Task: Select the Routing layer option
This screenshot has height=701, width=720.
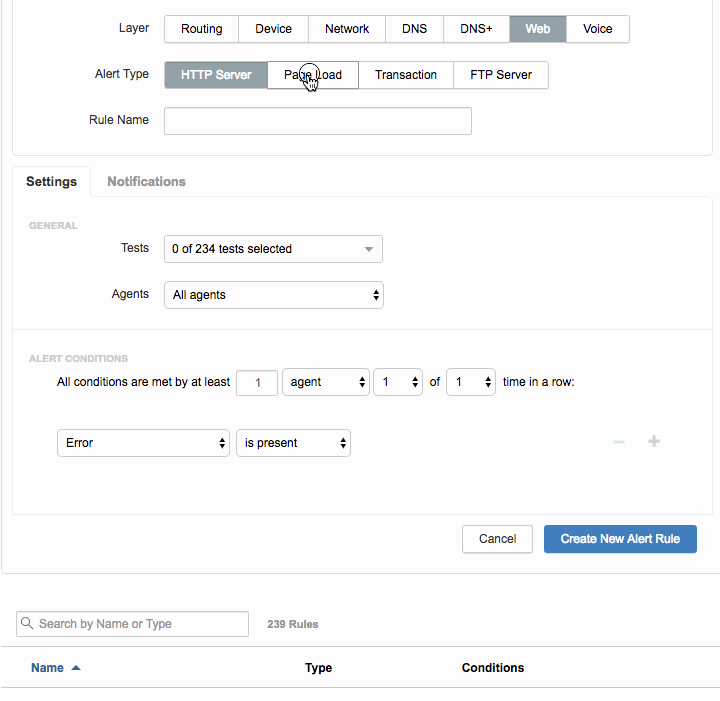Action: (201, 29)
